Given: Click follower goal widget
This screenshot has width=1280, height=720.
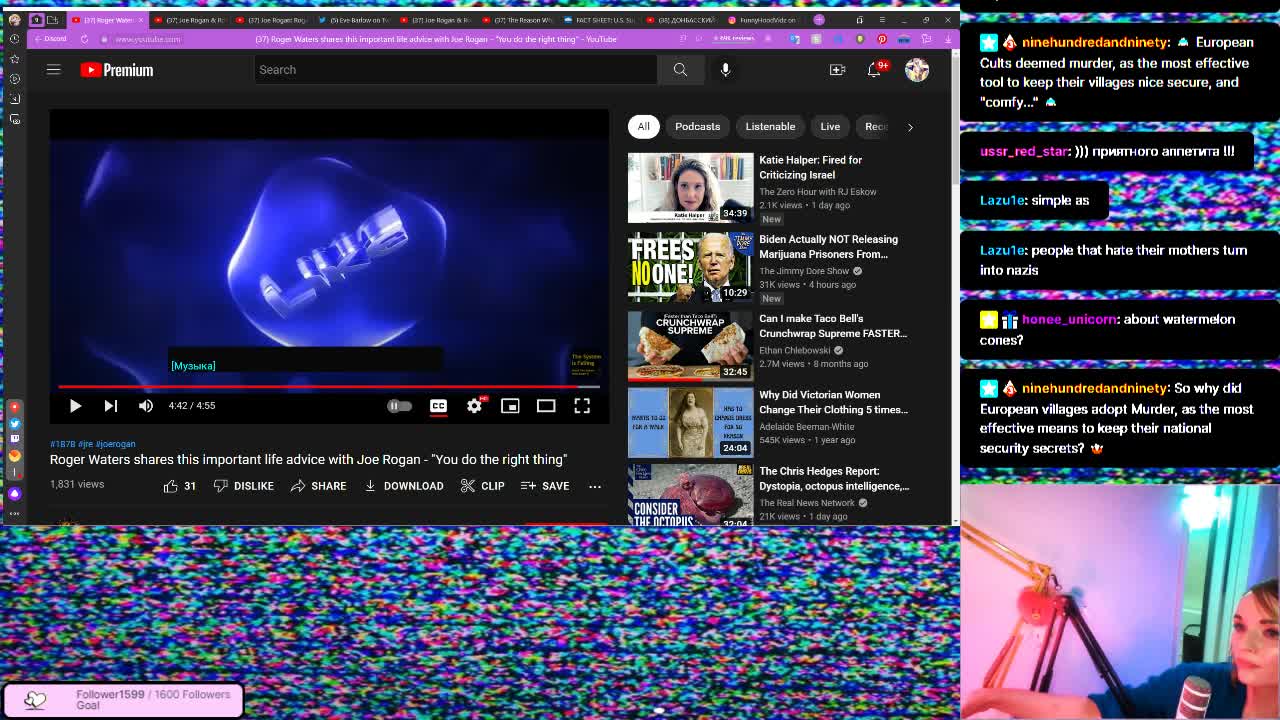Looking at the screenshot, I should [122, 700].
